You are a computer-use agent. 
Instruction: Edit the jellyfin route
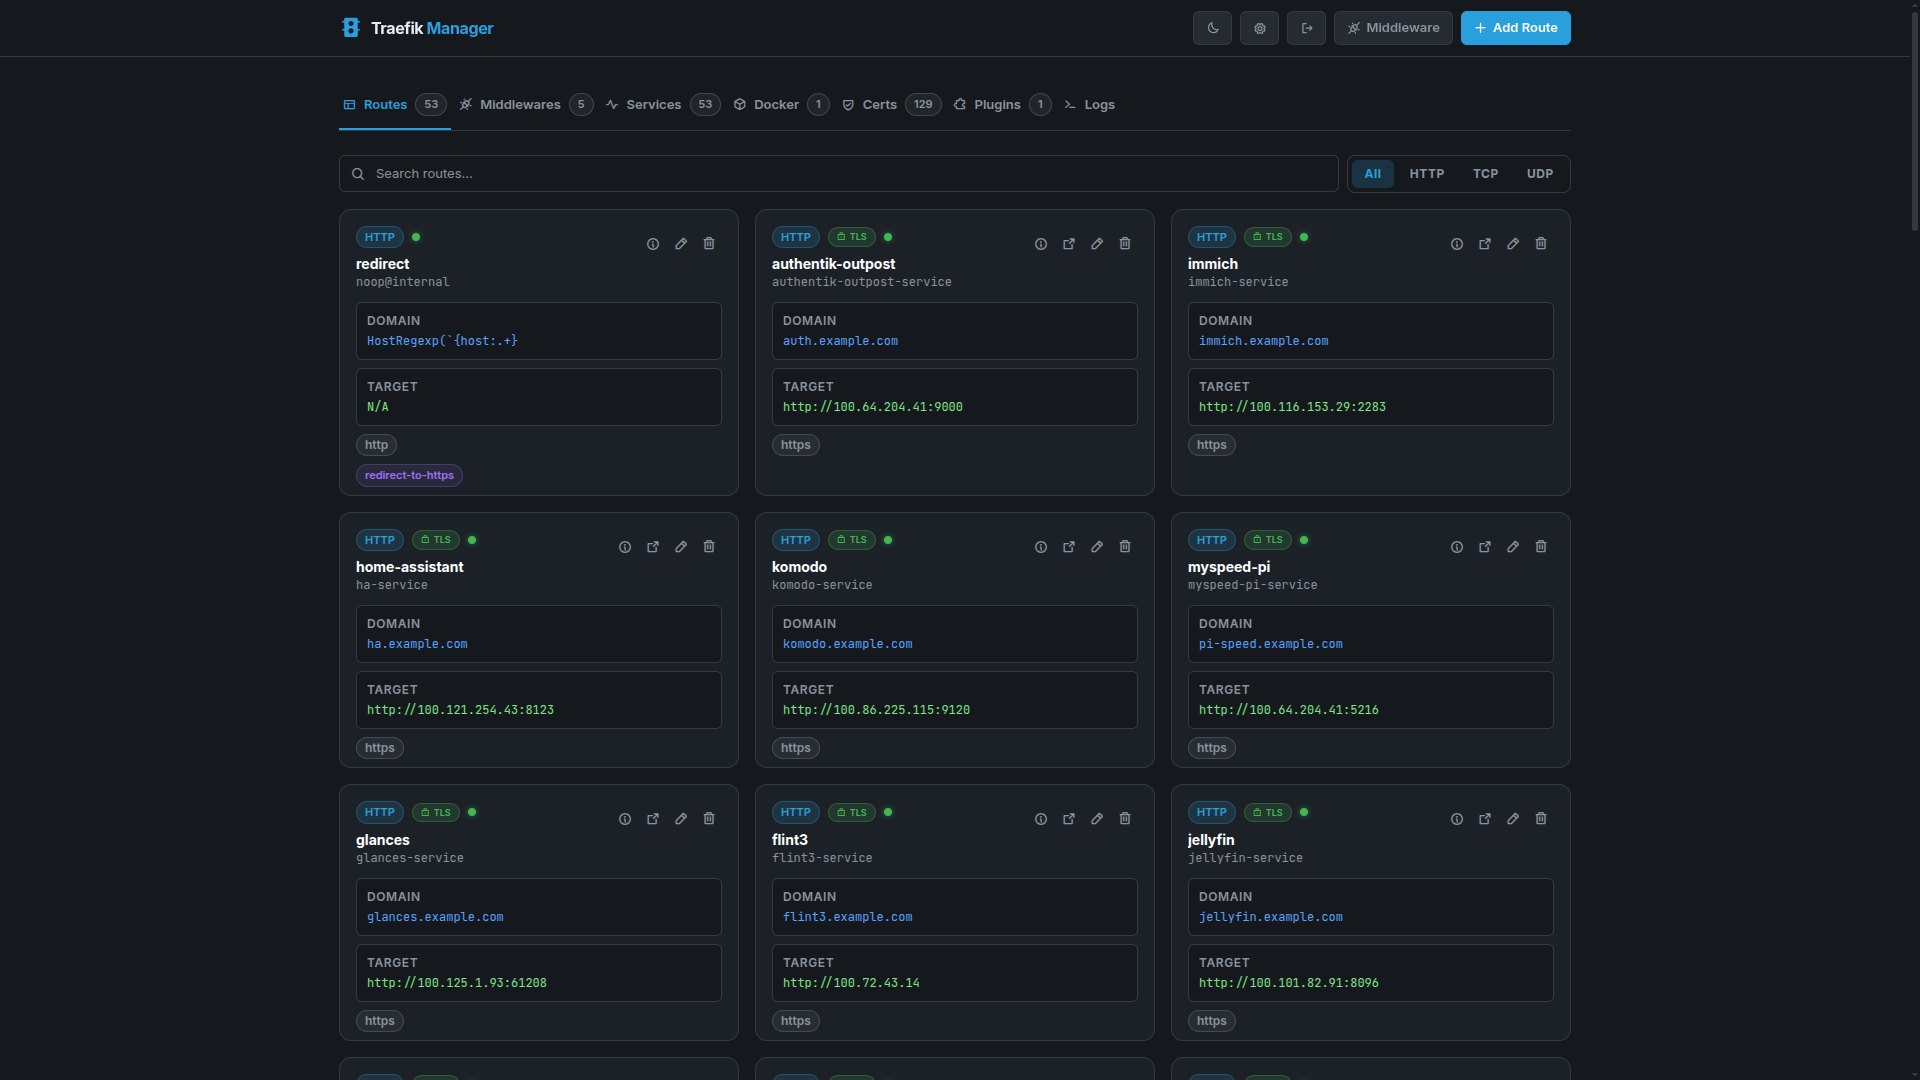[x=1512, y=818]
